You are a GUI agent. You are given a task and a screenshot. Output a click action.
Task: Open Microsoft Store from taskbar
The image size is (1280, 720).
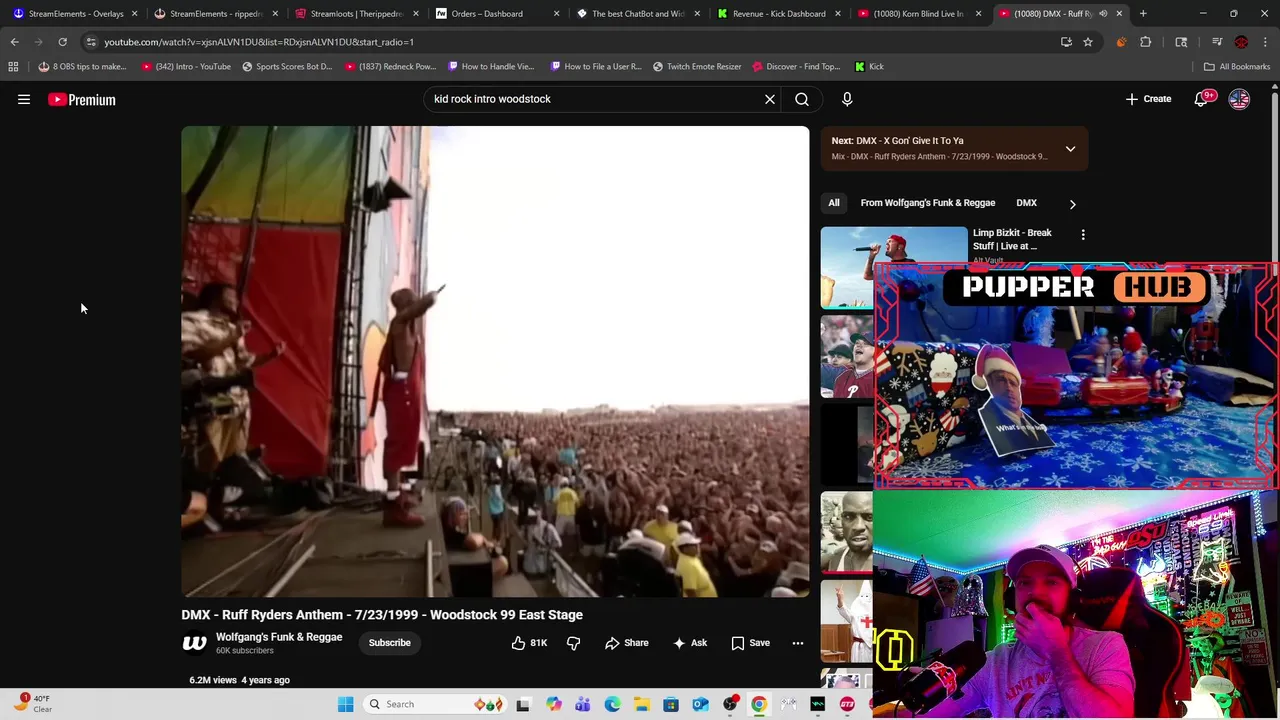tap(671, 704)
